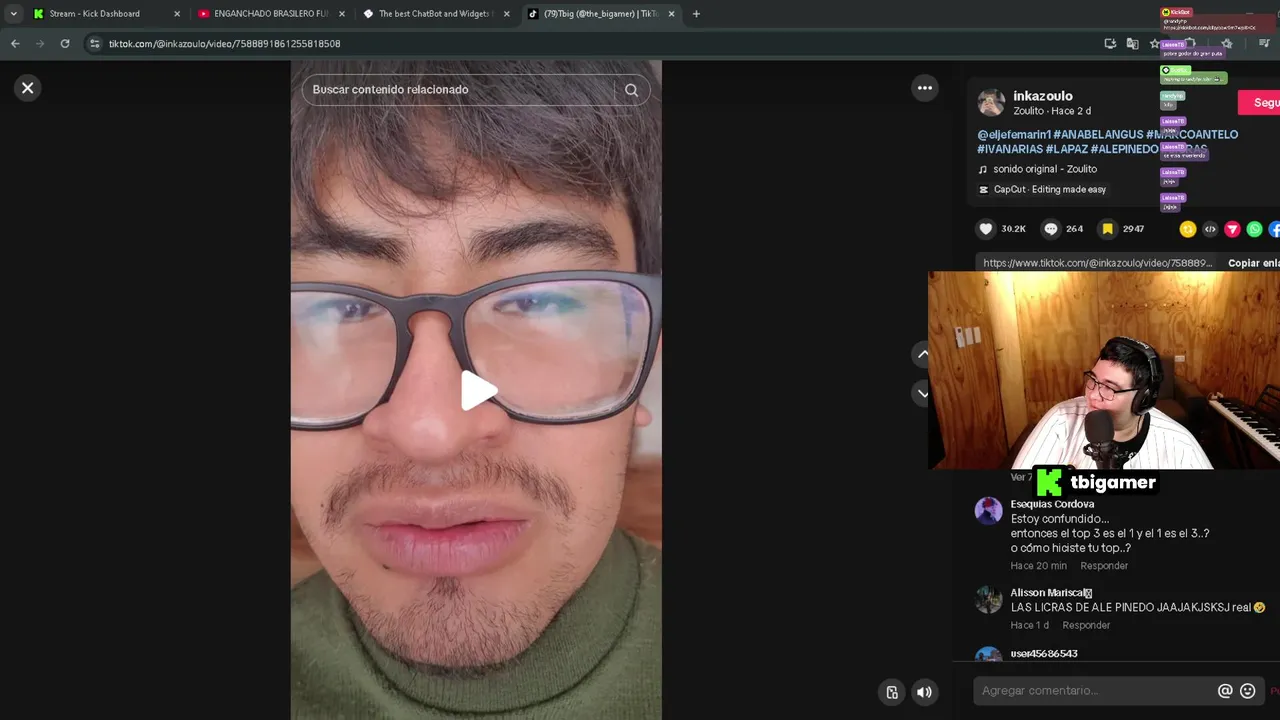The image size is (1280, 720).
Task: Click the search magnifier in related content bar
Action: pyautogui.click(x=631, y=90)
